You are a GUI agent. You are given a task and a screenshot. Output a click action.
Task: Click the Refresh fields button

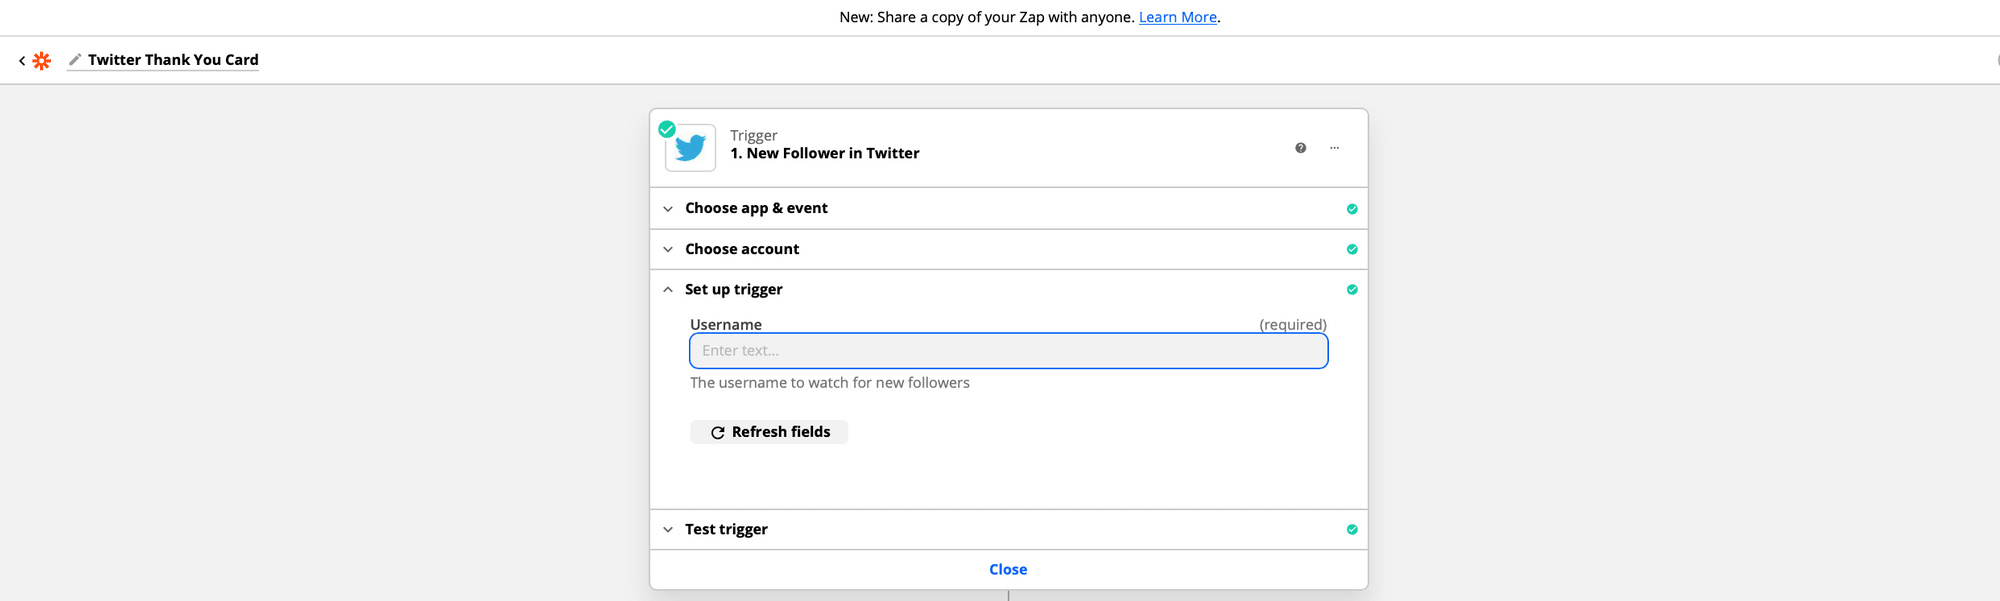point(769,432)
